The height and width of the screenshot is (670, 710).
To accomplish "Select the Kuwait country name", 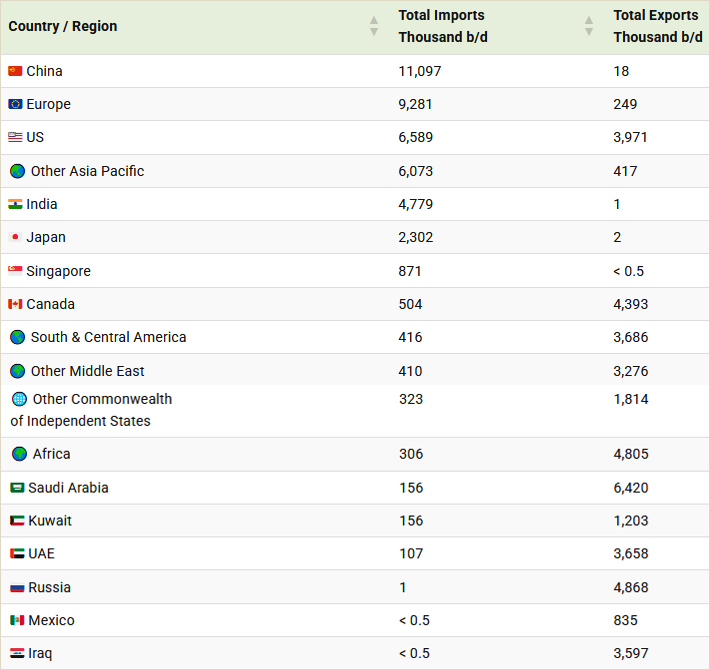I will pyautogui.click(x=50, y=521).
